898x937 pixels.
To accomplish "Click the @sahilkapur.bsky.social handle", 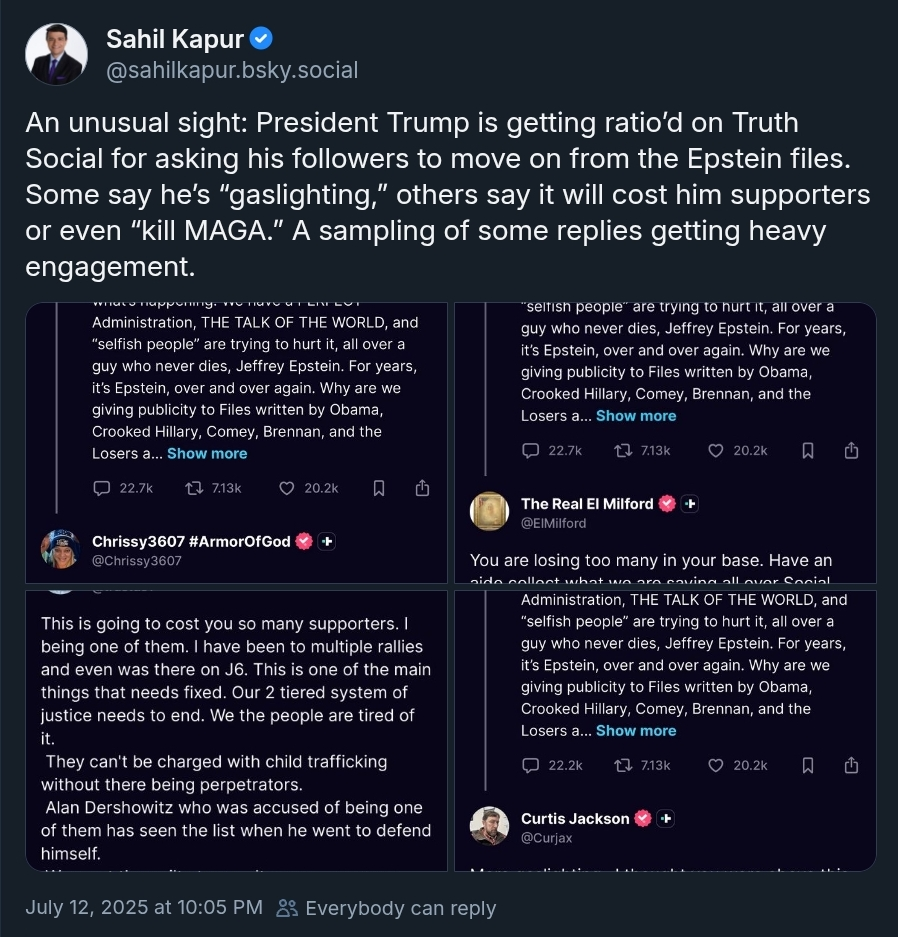I will coord(232,70).
